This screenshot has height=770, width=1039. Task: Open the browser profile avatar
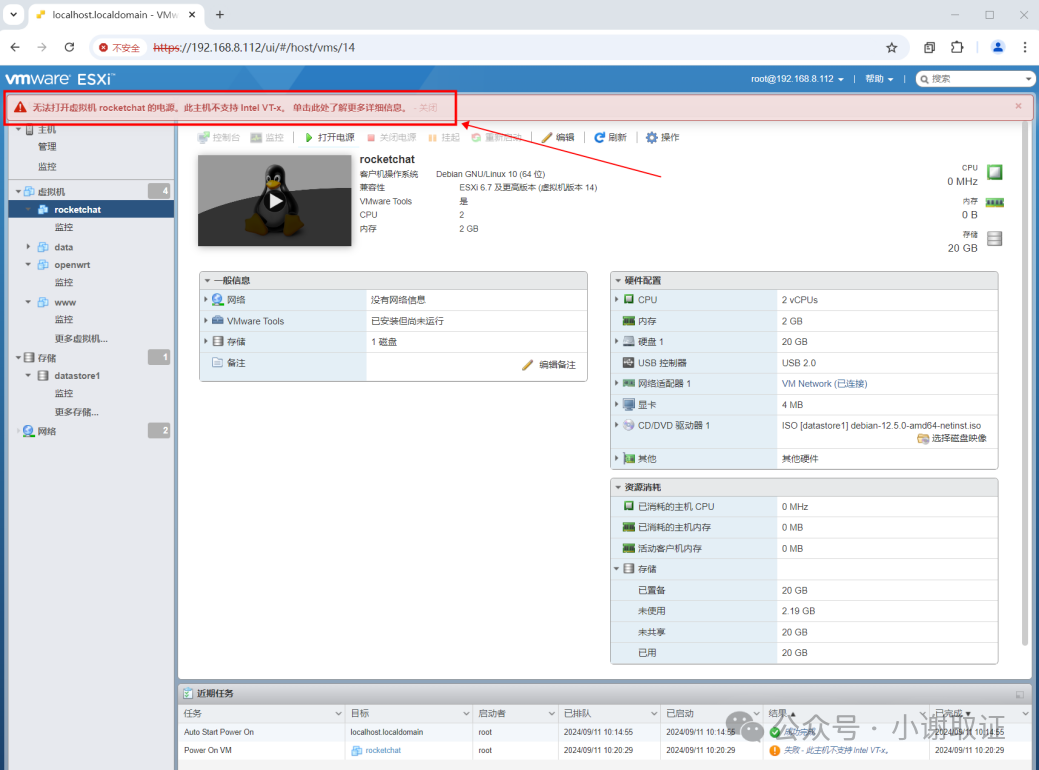click(x=997, y=48)
